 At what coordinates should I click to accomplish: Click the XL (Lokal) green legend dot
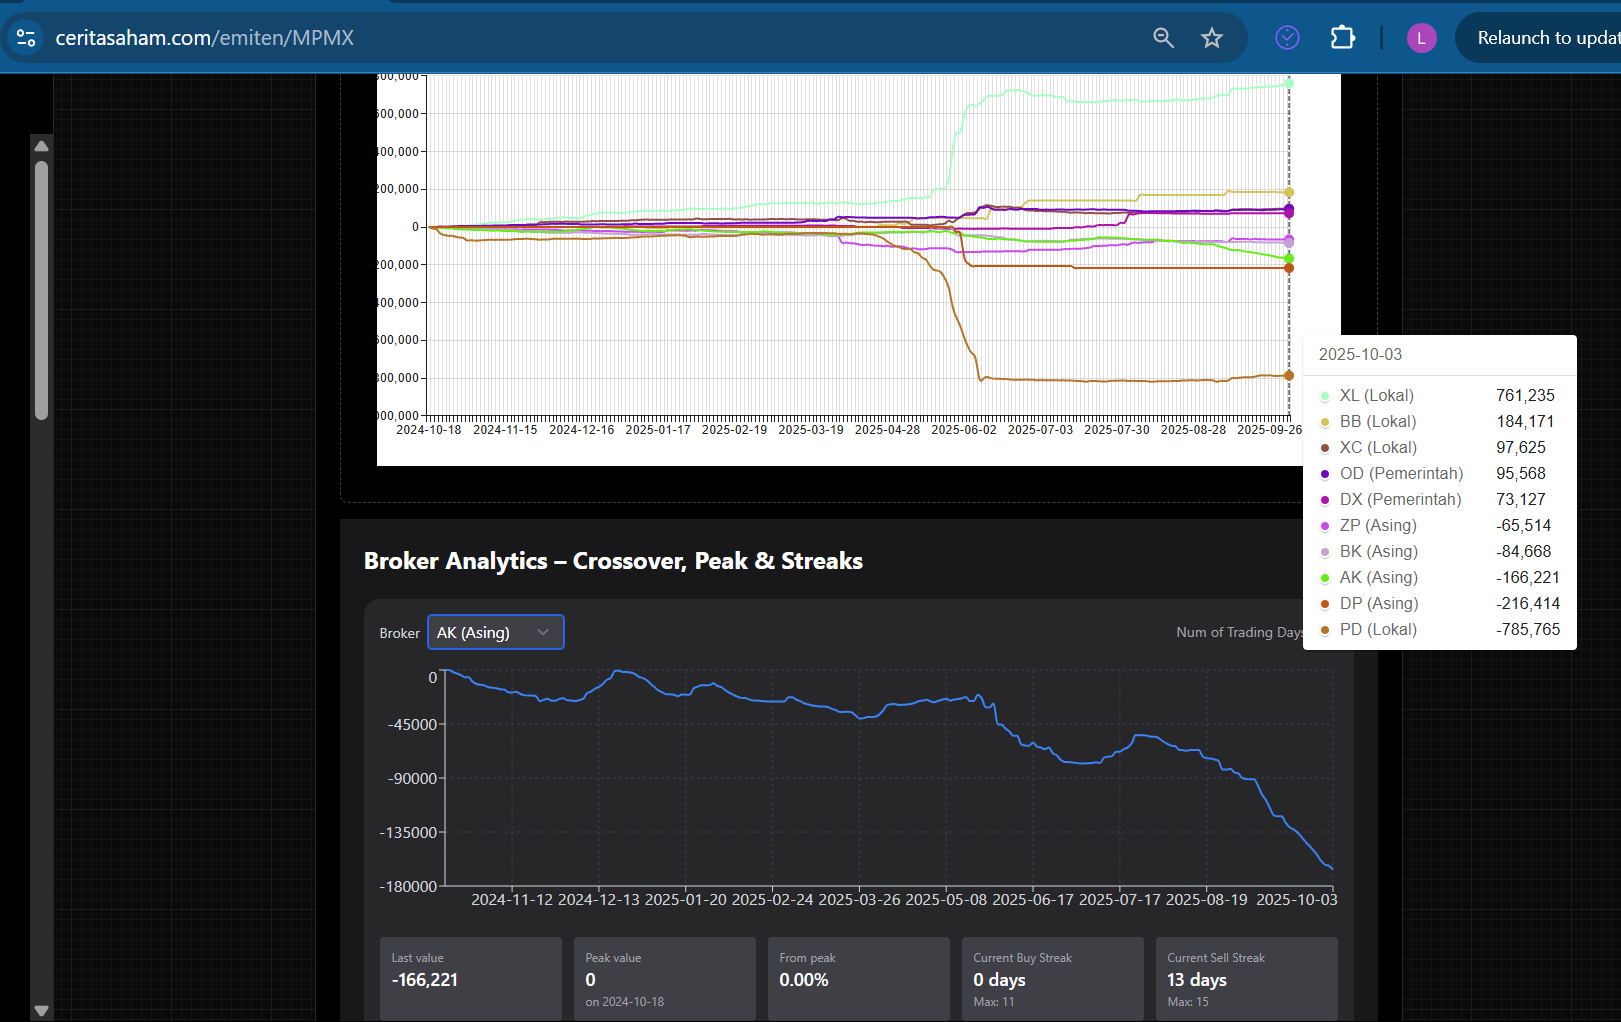click(1325, 396)
